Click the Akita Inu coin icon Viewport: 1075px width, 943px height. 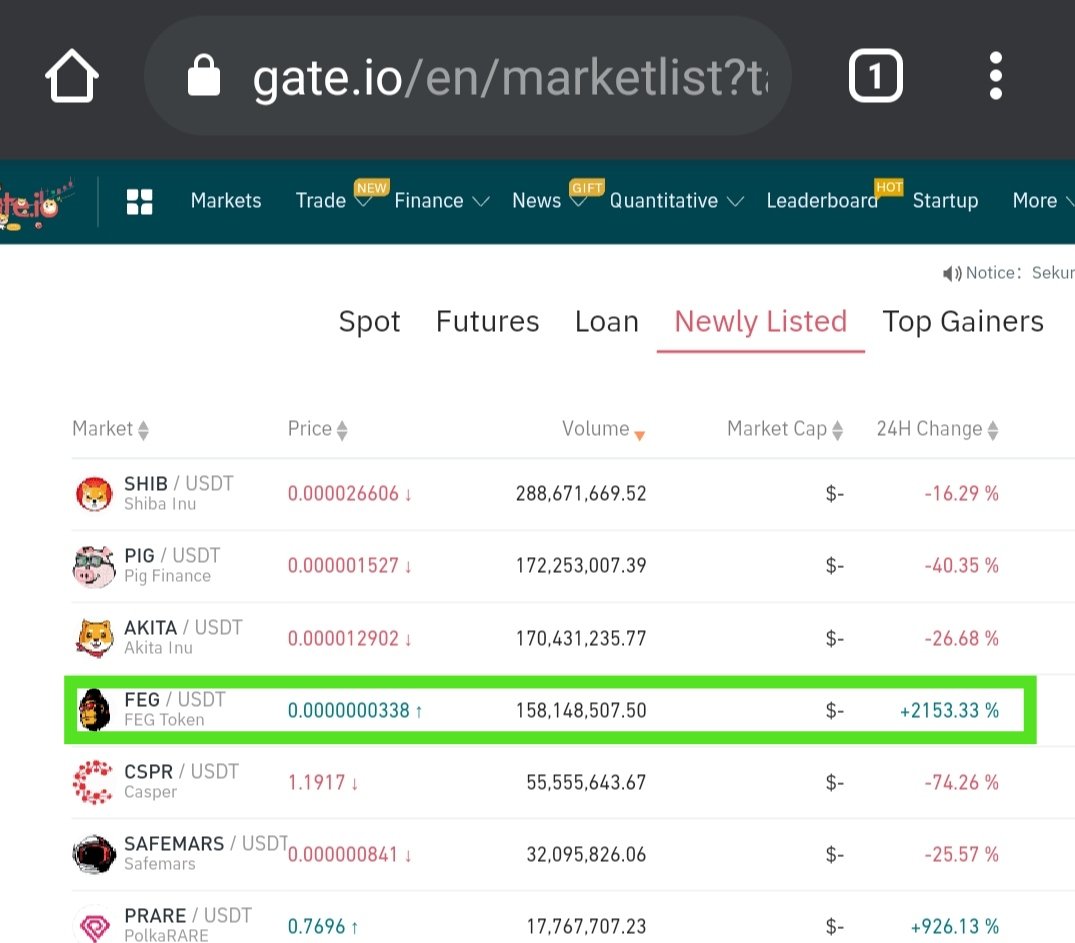94,638
